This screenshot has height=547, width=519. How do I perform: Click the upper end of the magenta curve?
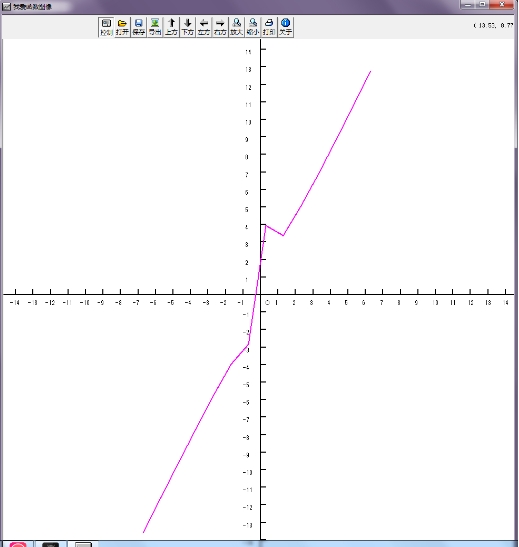pos(370,71)
